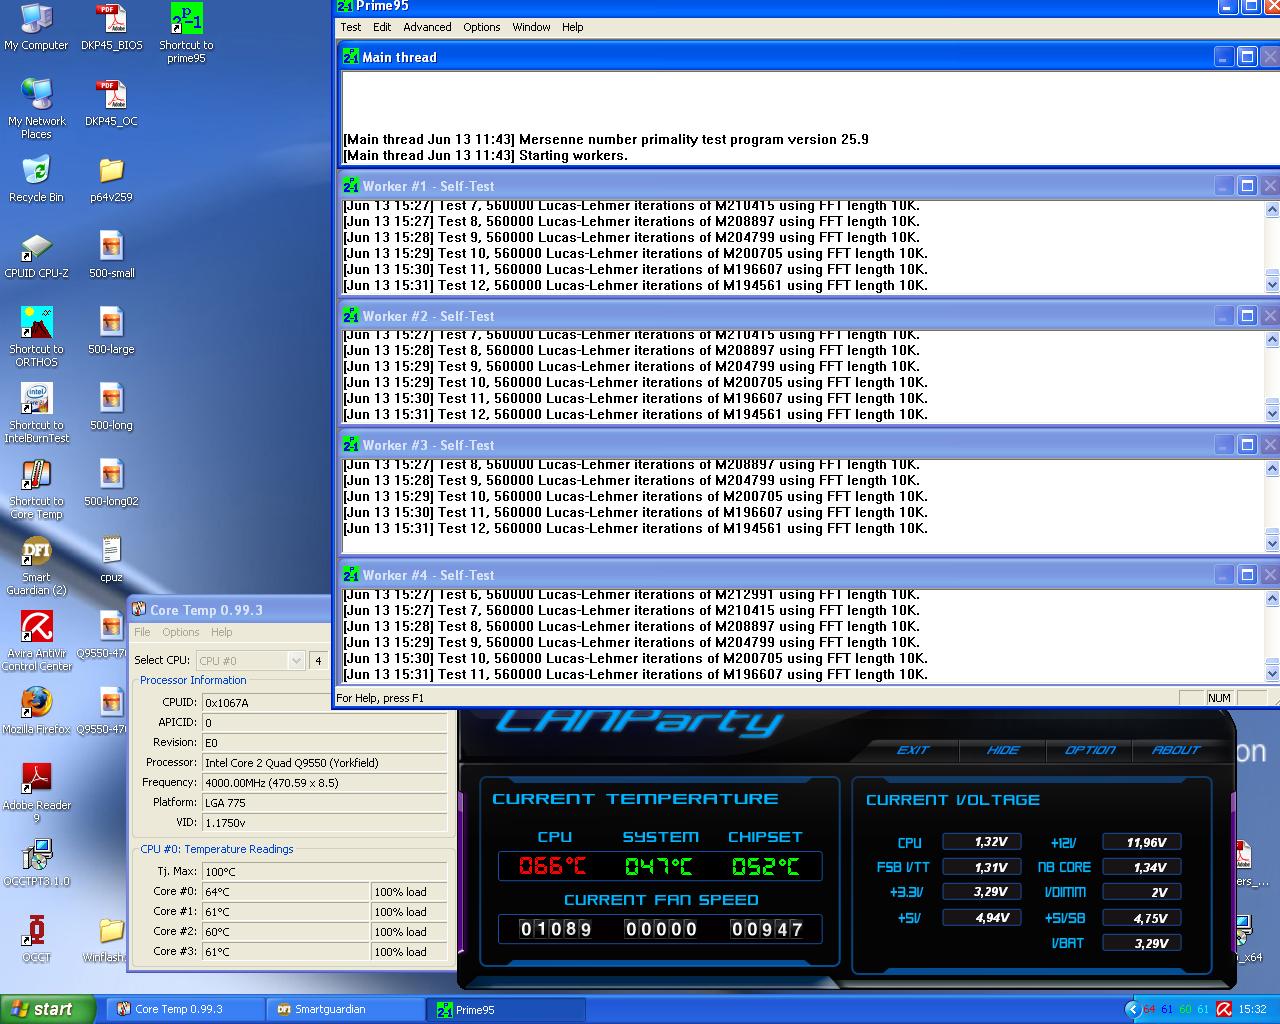Click the Windows start button
The image size is (1280, 1024).
48,1009
